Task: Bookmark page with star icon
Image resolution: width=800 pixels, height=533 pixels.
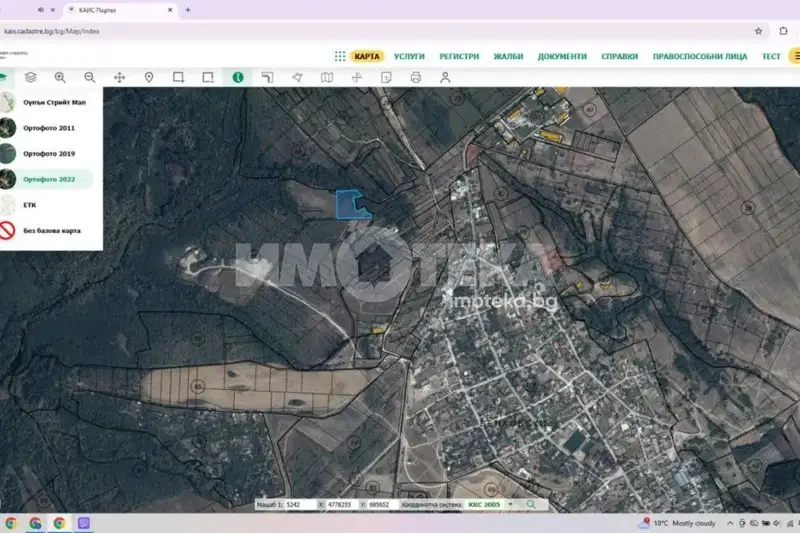Action: [x=759, y=31]
